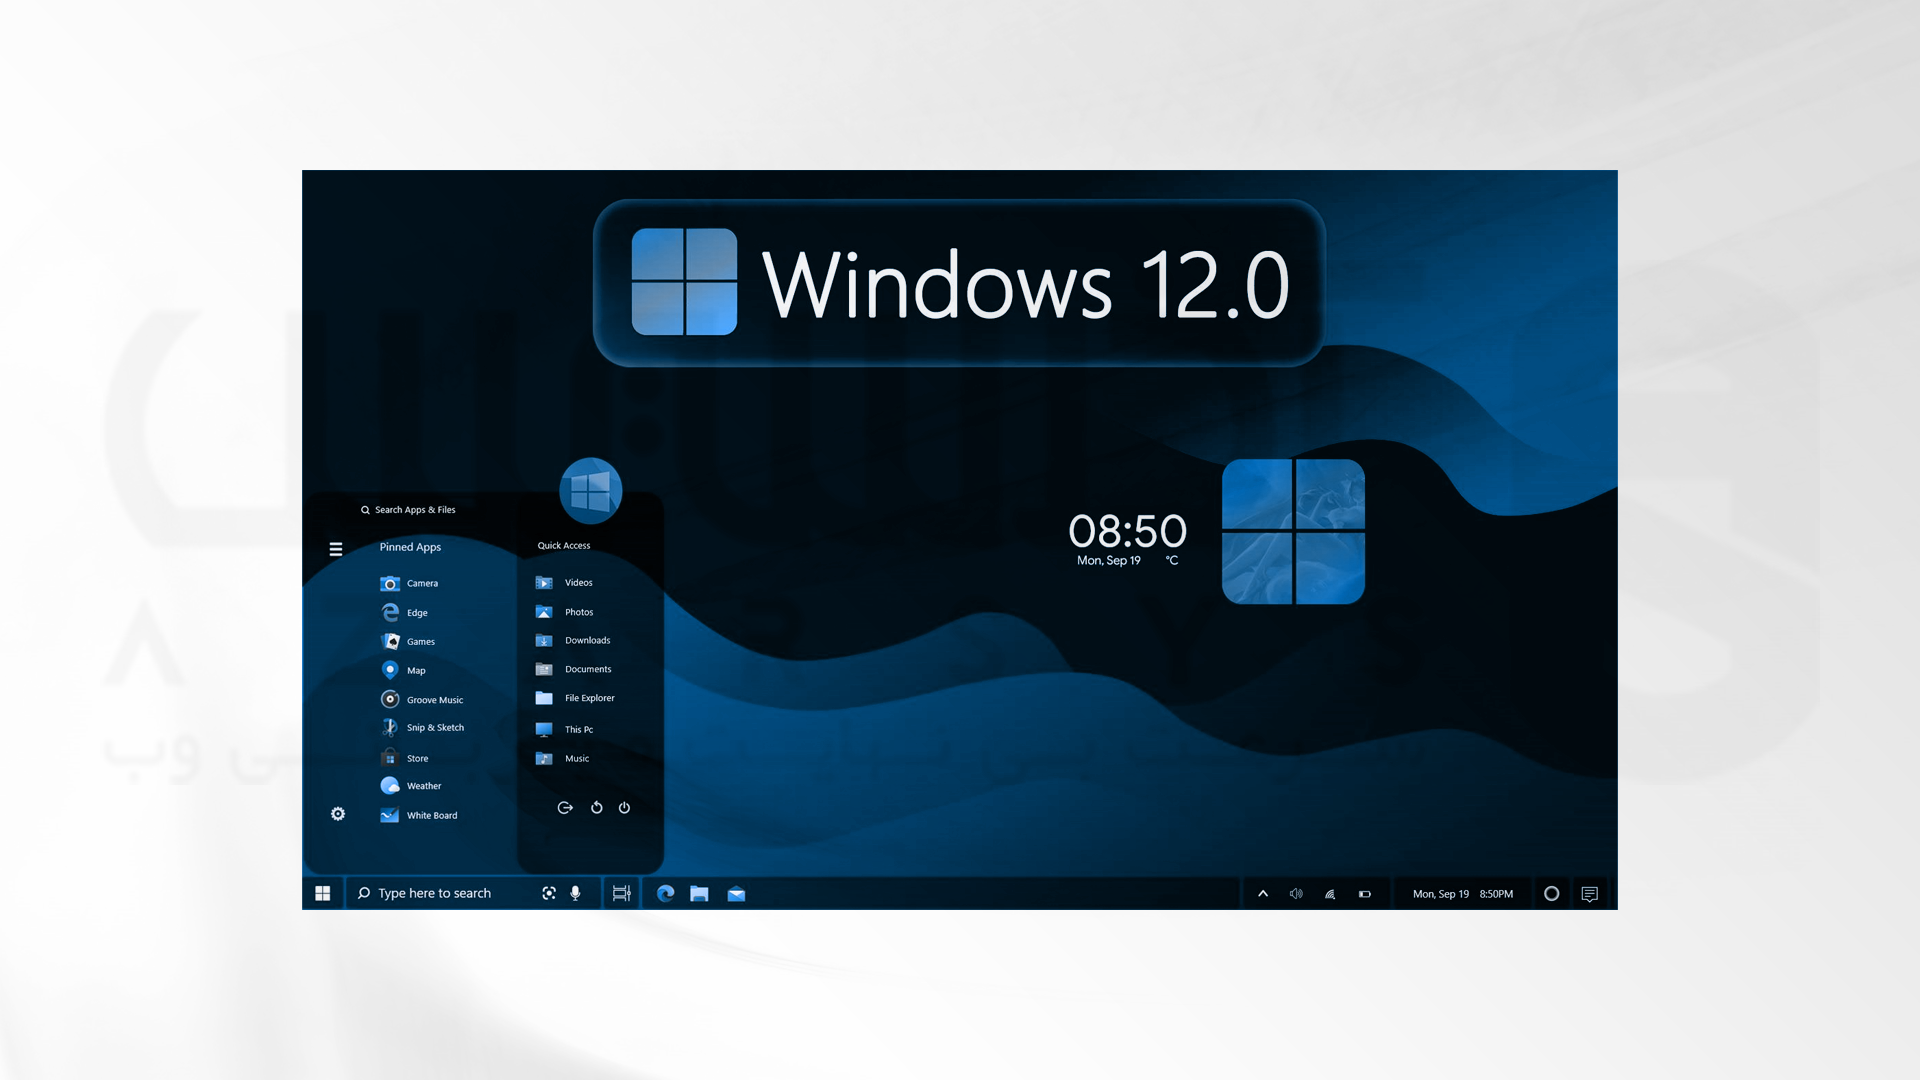
Task: Open the notification action center icon
Action: [1590, 894]
